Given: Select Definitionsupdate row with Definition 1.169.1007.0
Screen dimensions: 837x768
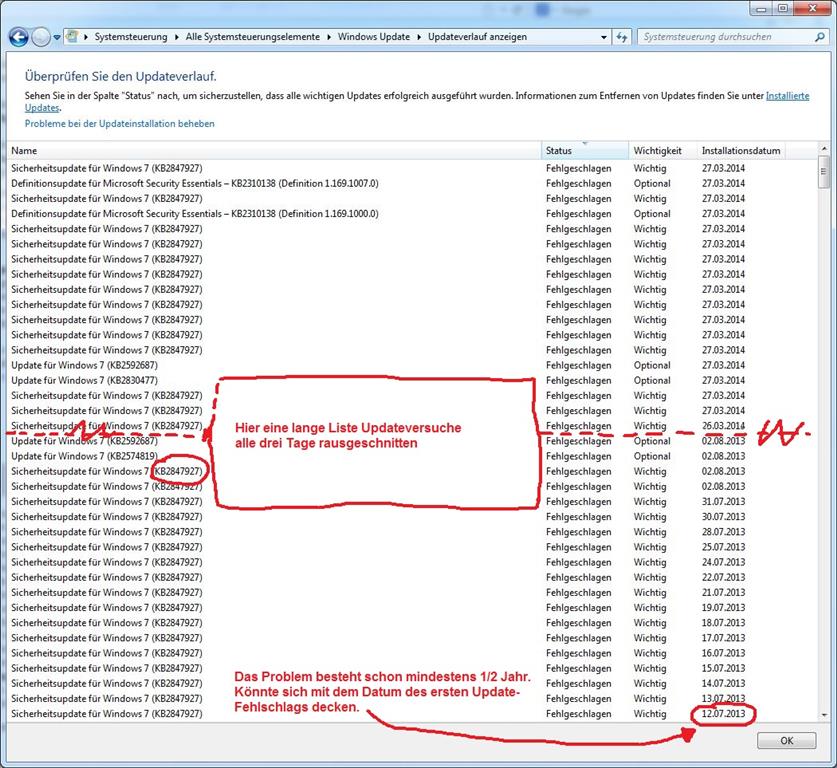Looking at the screenshot, I should [411, 183].
